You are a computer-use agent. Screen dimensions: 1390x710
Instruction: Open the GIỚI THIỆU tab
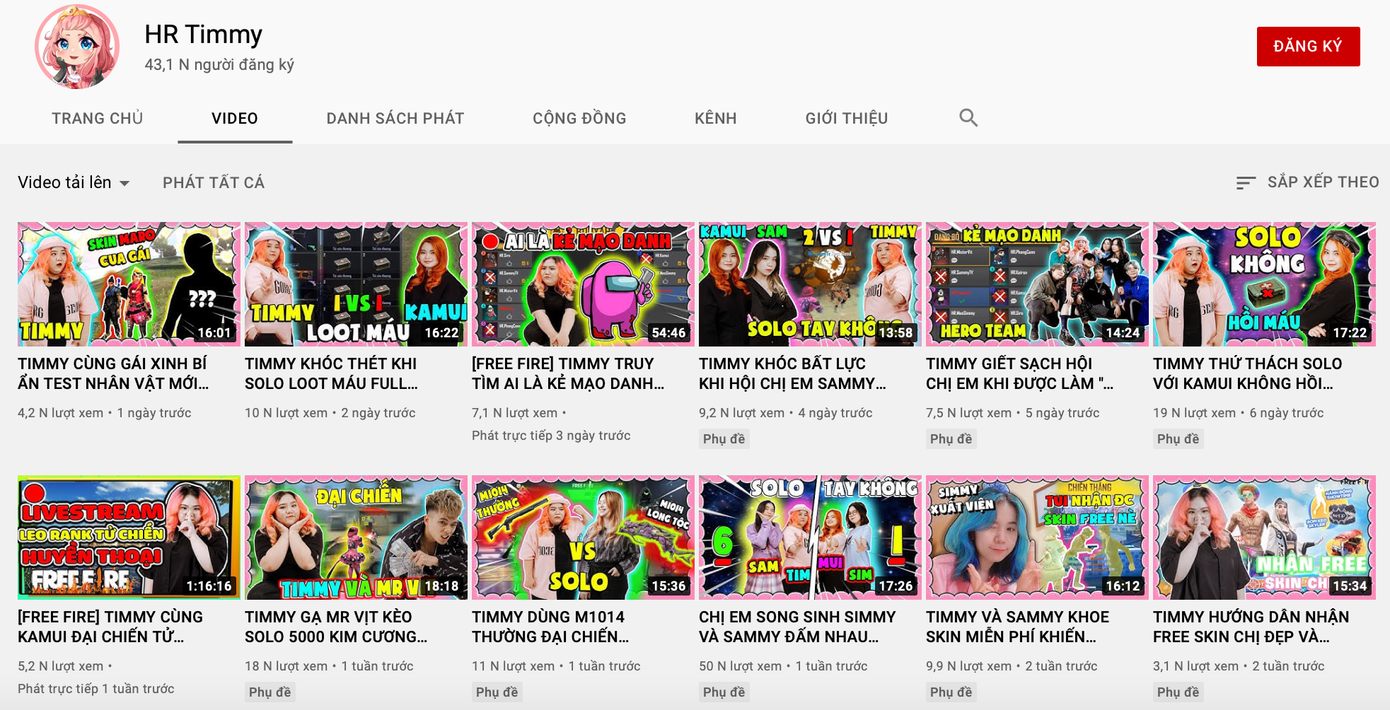[x=846, y=117]
